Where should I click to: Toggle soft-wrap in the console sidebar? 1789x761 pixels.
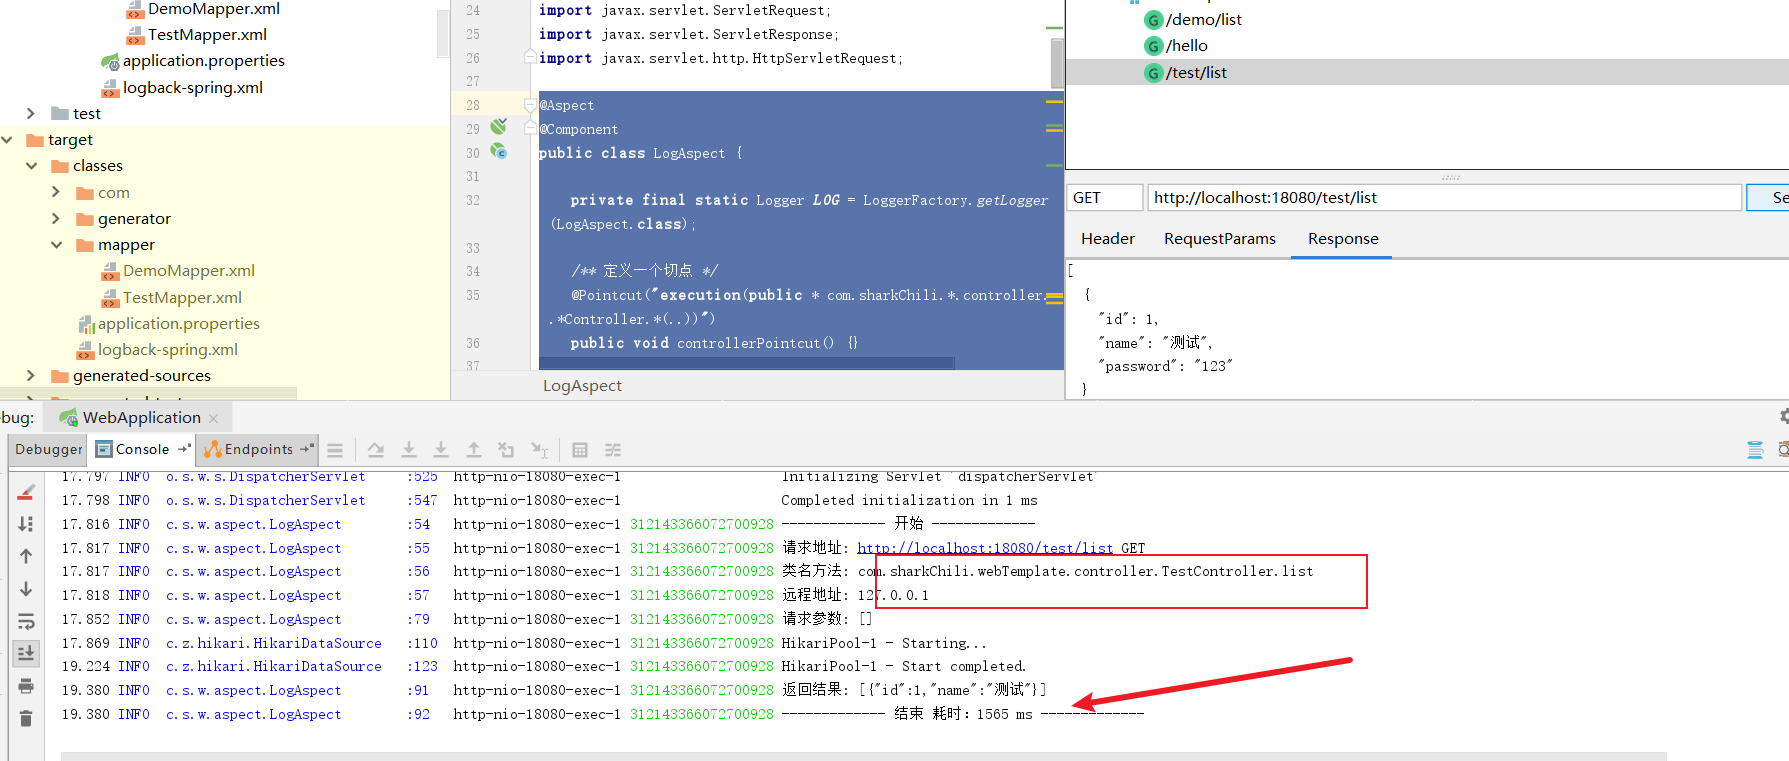[26, 621]
